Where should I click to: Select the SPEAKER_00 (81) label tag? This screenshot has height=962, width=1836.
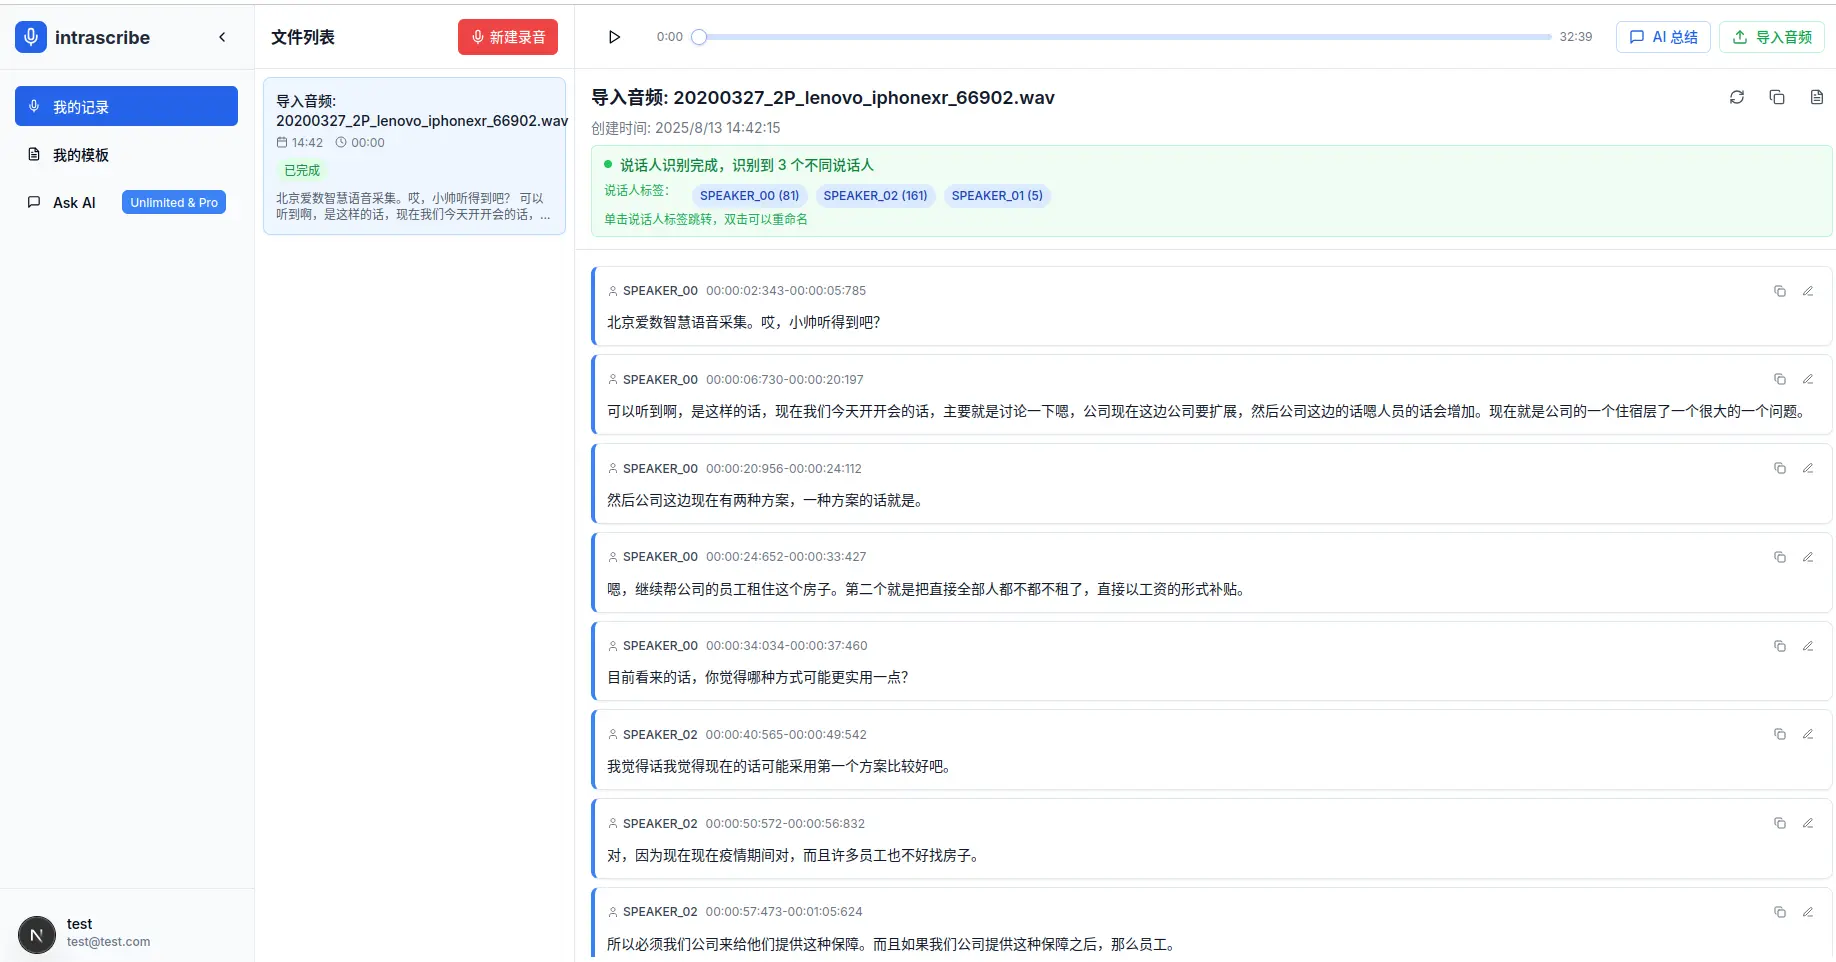click(x=749, y=195)
